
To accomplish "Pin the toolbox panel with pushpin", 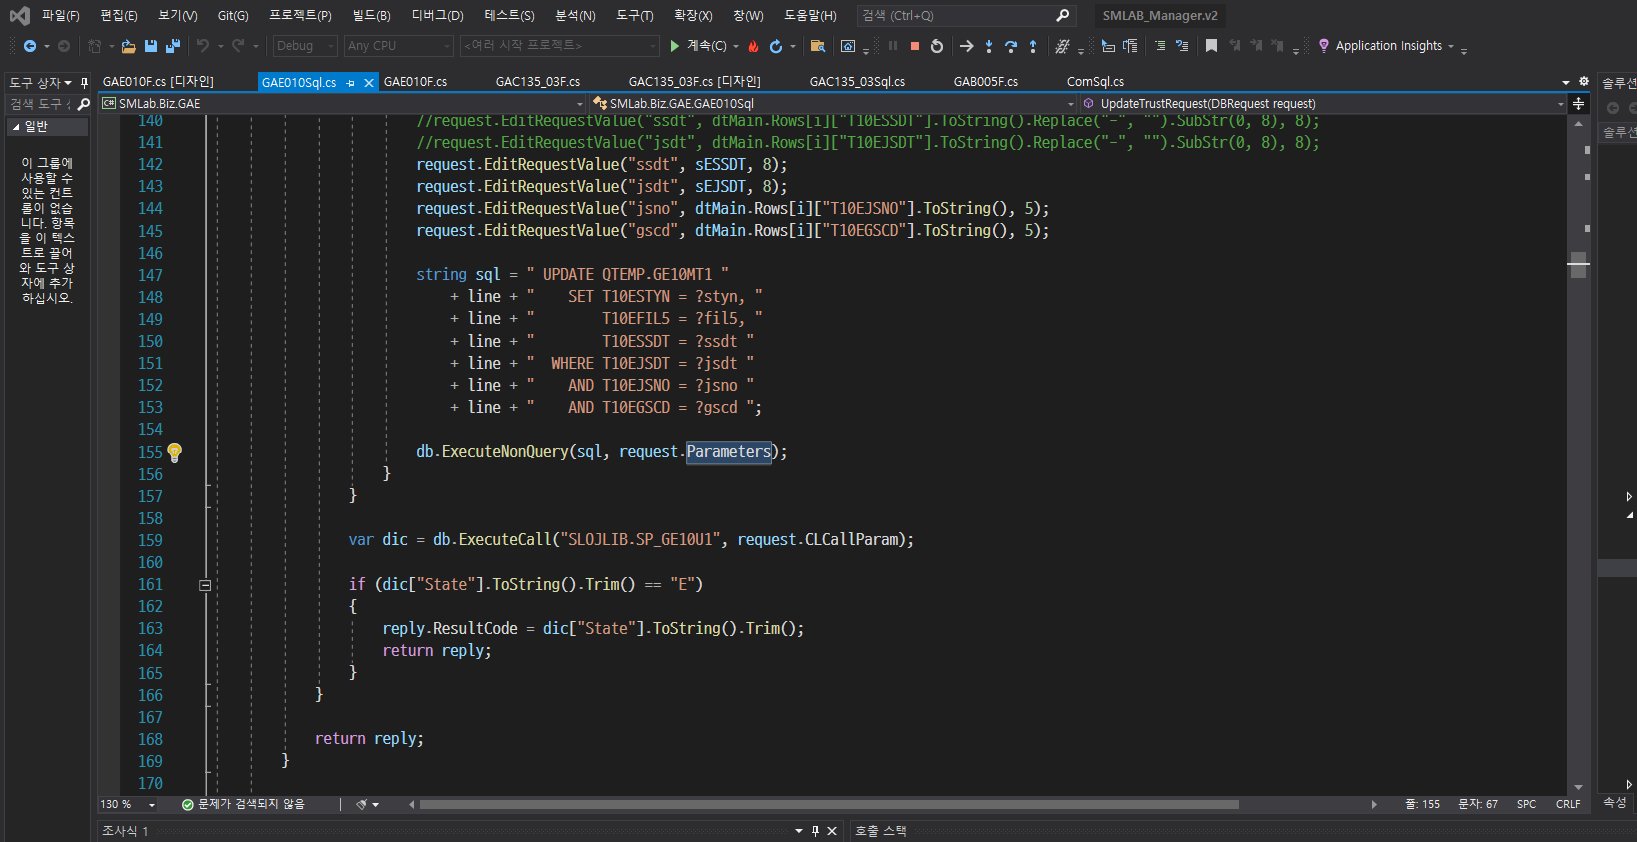I will click(84, 82).
